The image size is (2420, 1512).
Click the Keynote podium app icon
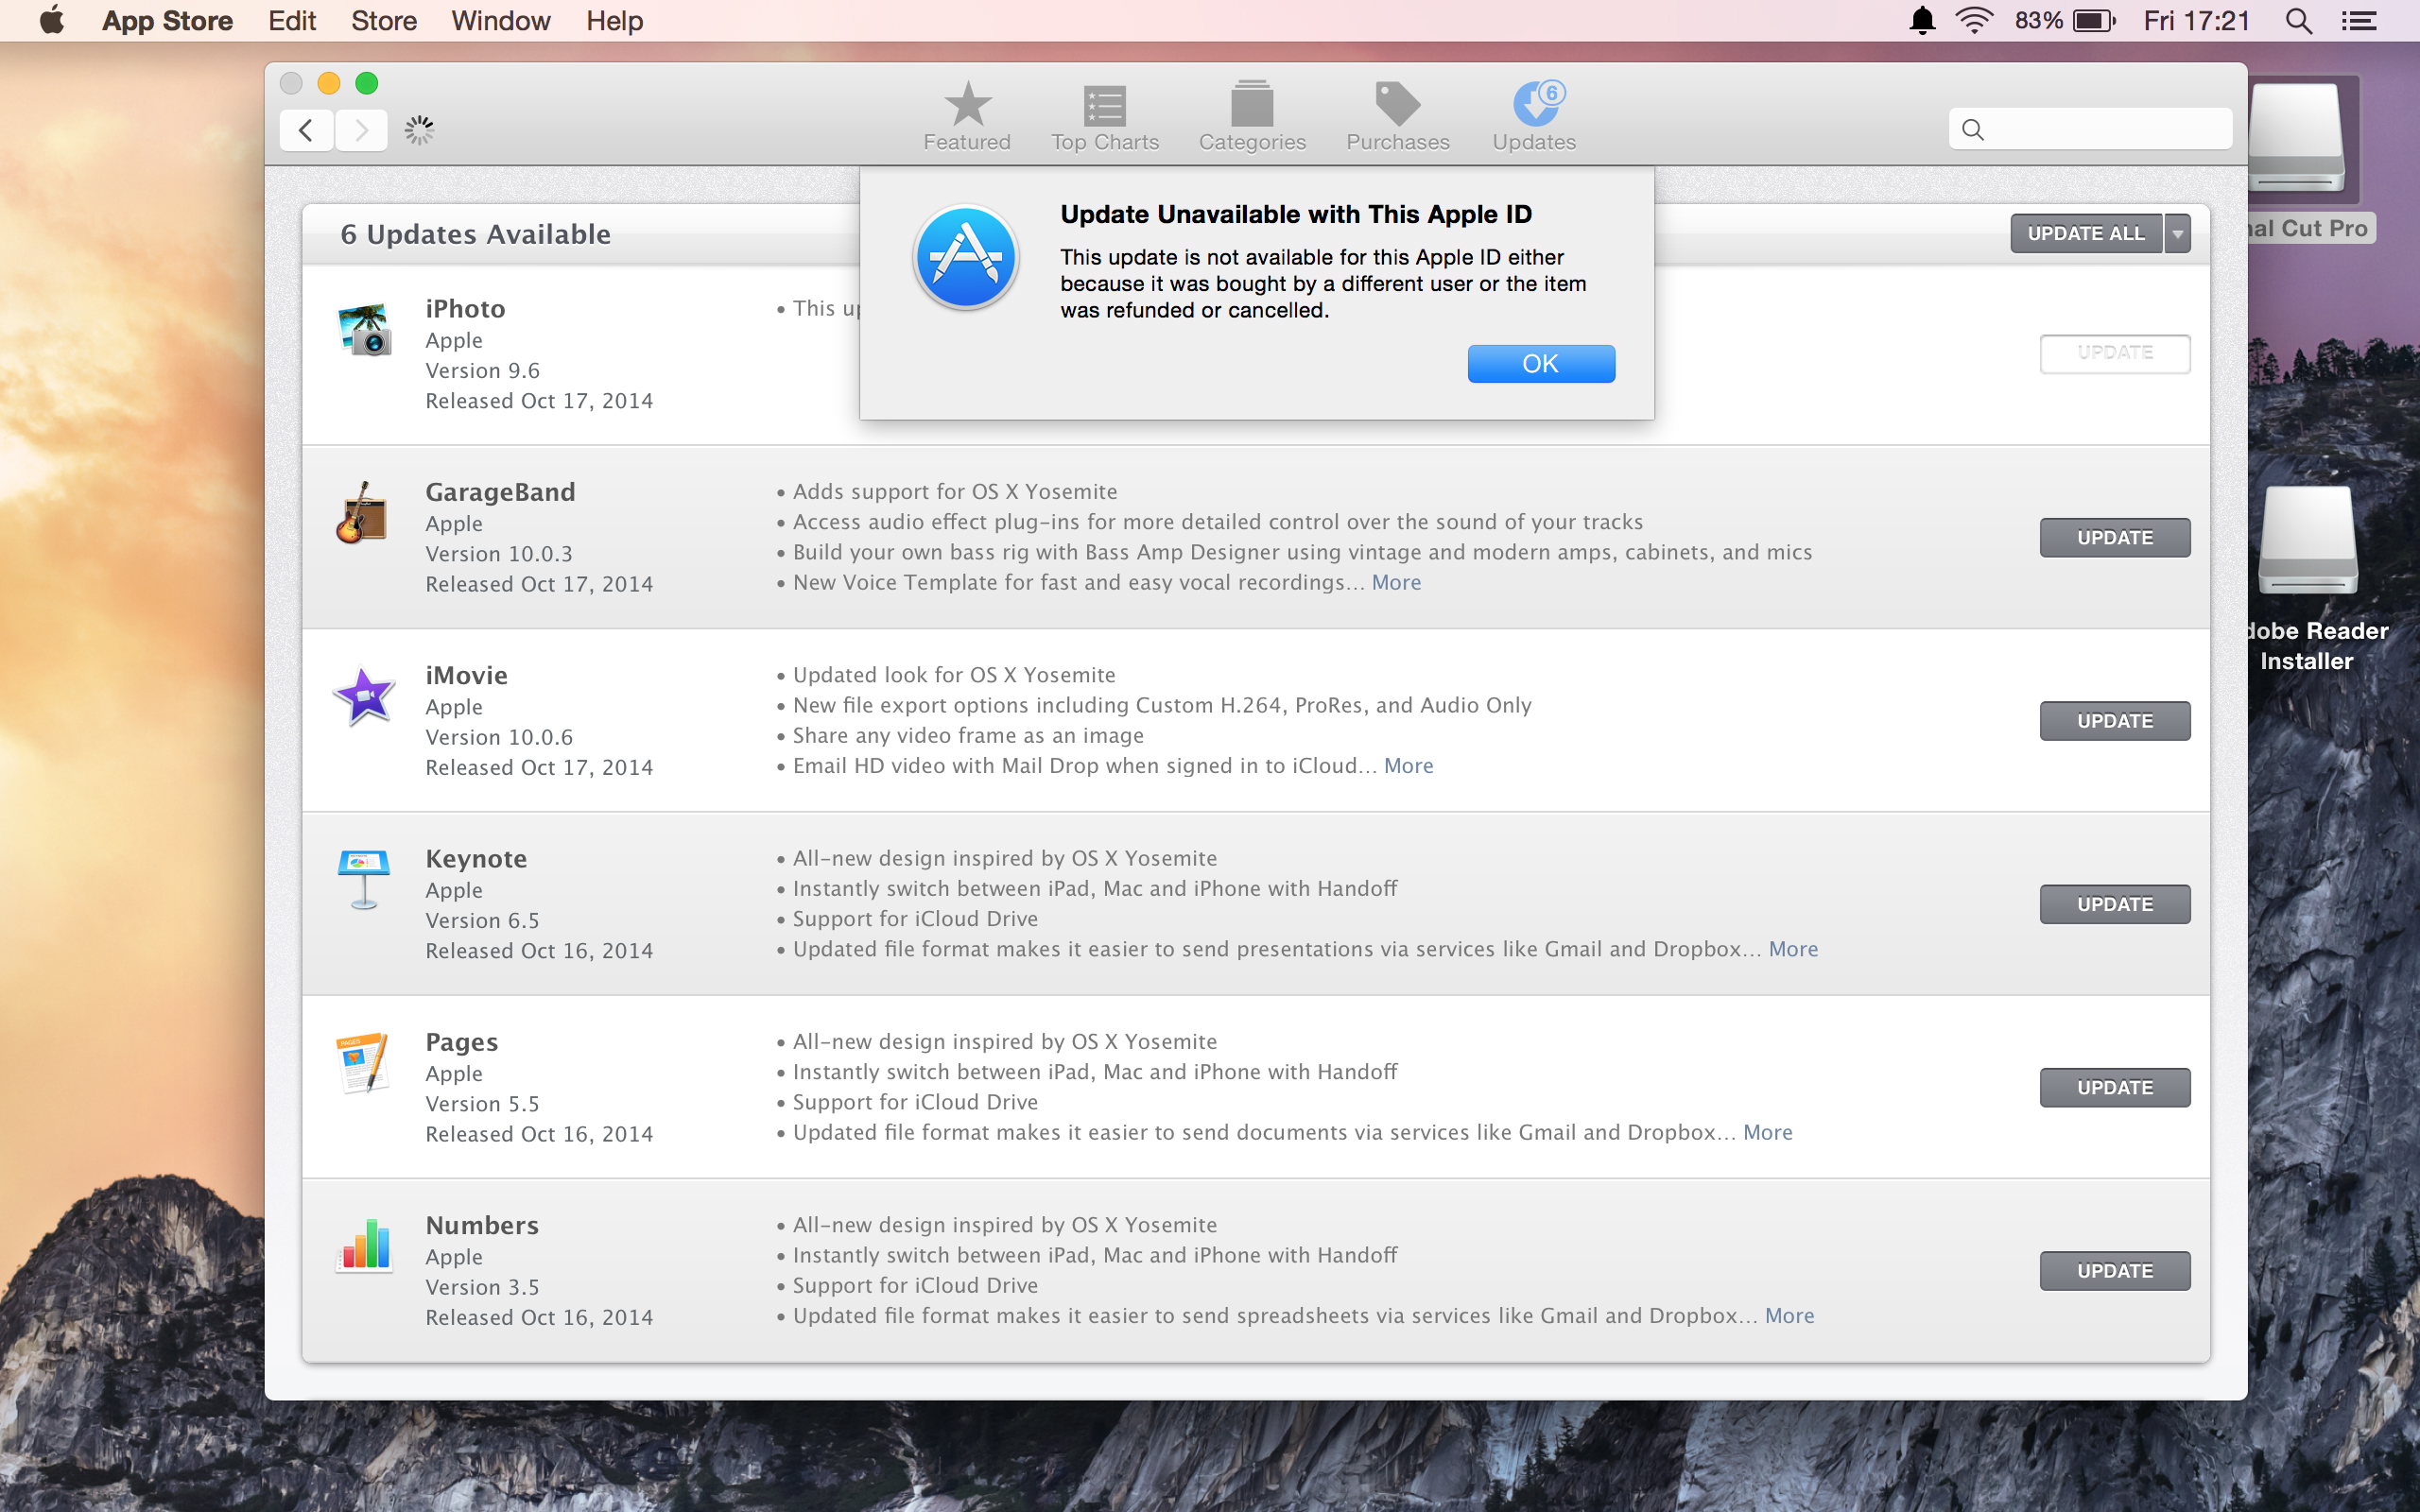[363, 879]
